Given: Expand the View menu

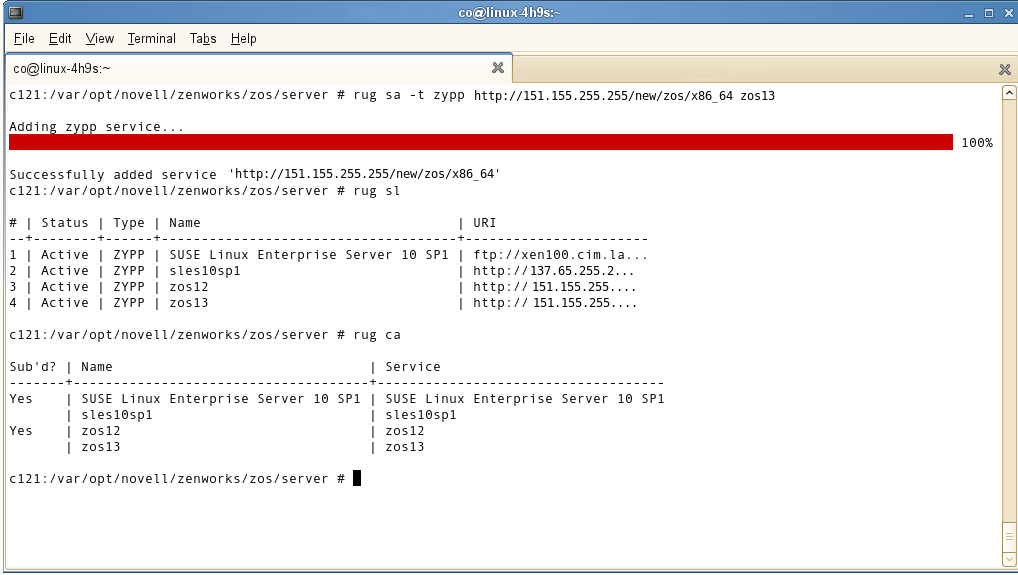Looking at the screenshot, I should 99,39.
